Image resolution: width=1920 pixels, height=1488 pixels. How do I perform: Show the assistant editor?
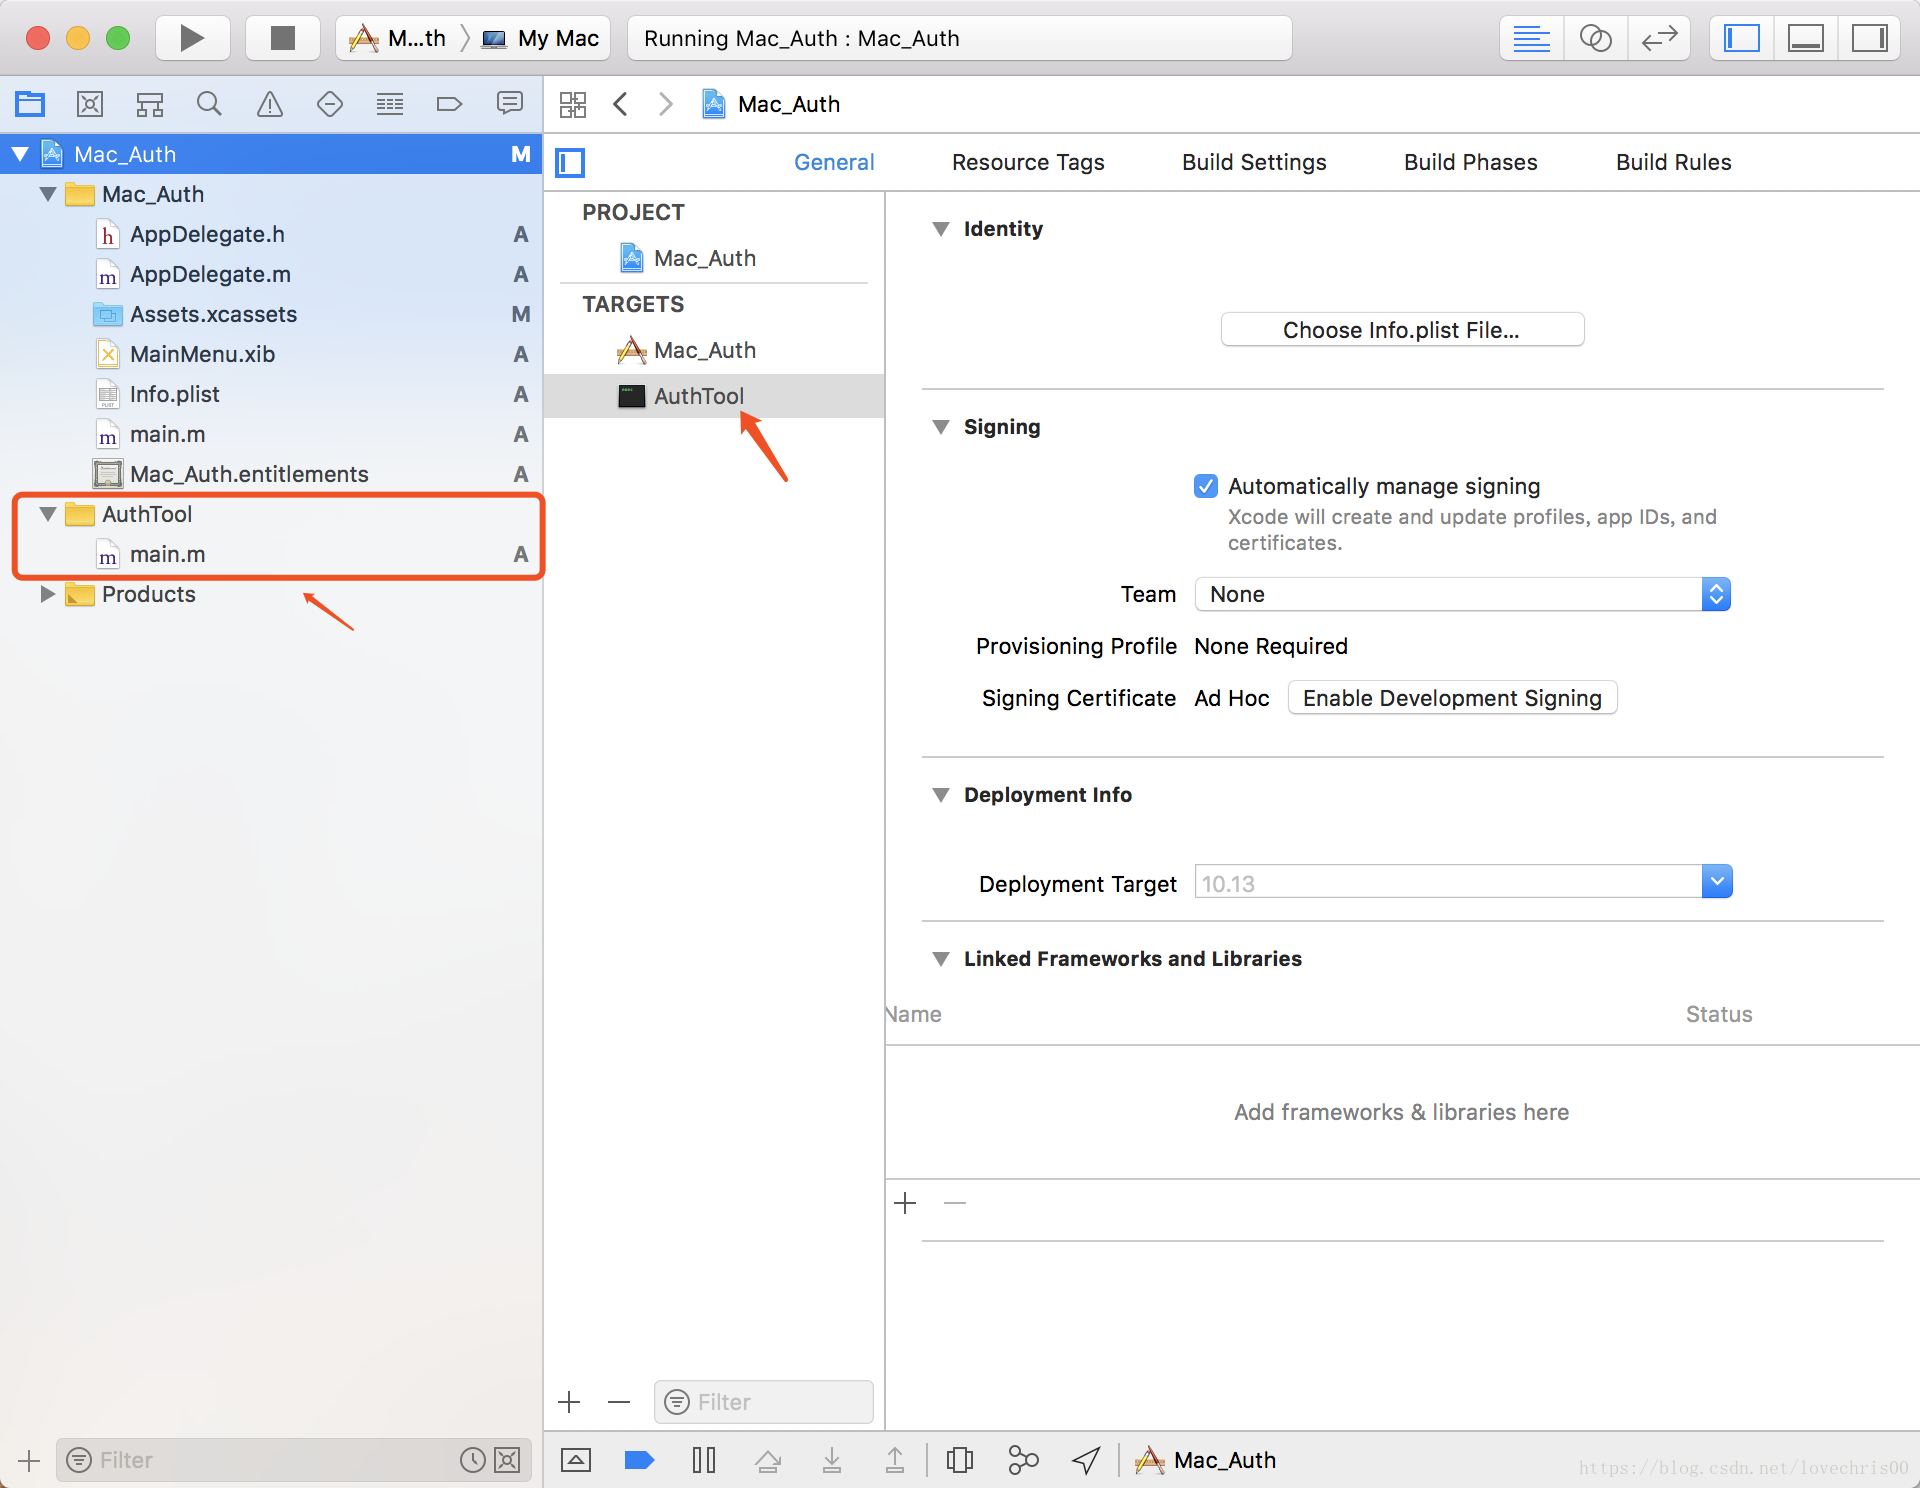pos(1595,39)
